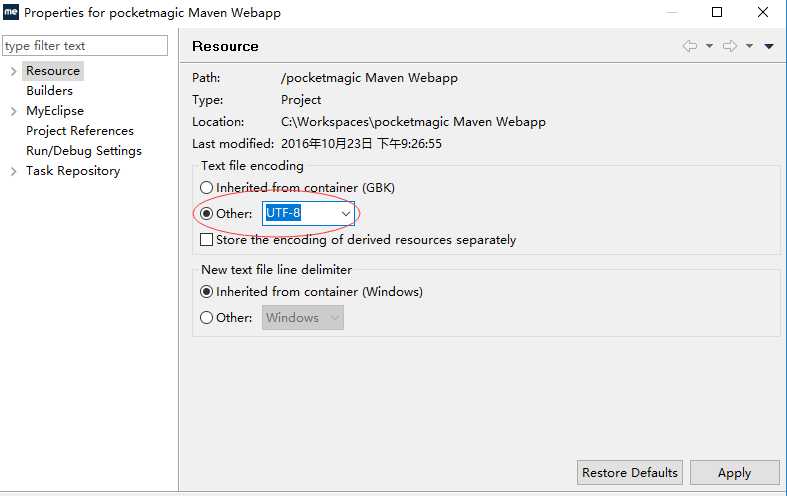Close the Properties dialog
The image size is (787, 496).
click(x=763, y=12)
